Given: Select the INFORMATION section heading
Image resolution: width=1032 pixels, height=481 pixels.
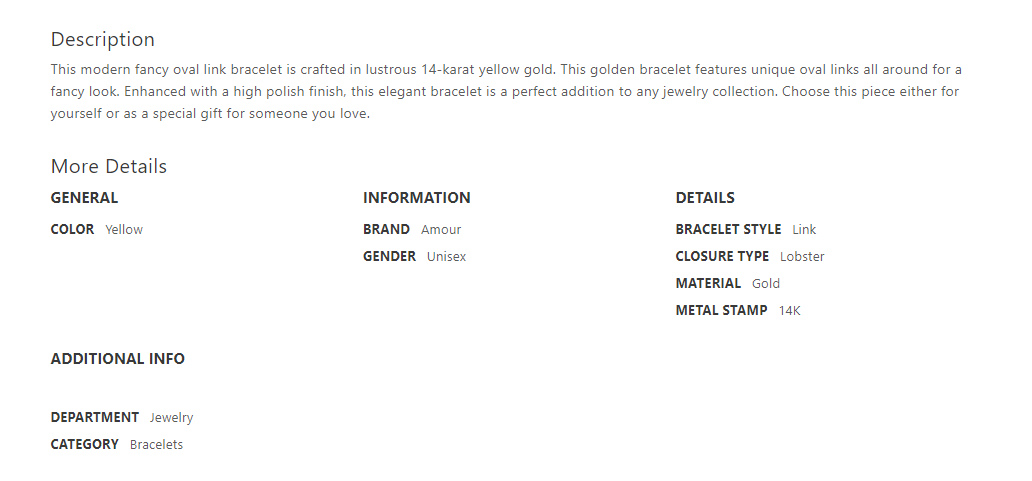Looking at the screenshot, I should click(x=416, y=198).
